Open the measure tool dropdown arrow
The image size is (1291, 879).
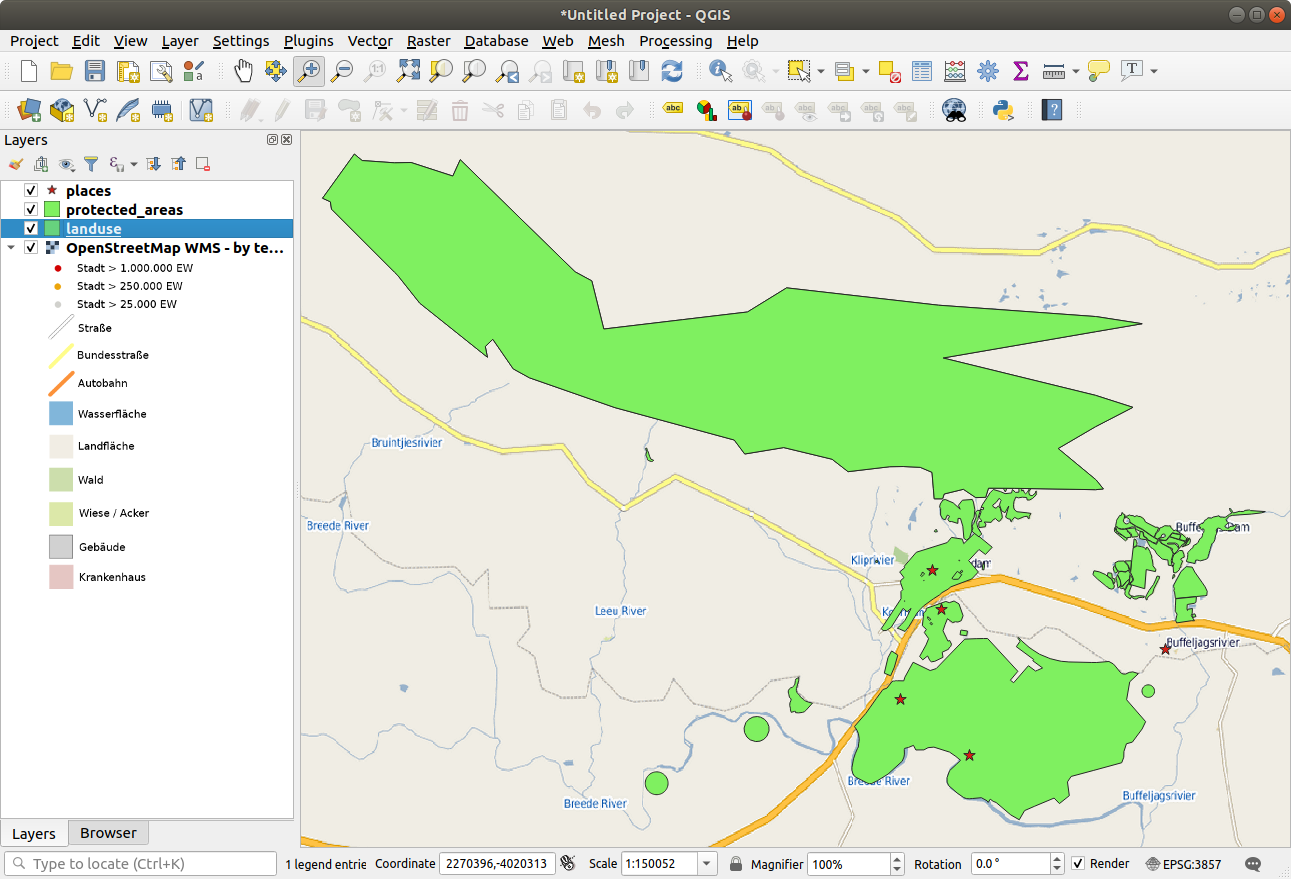click(1076, 71)
